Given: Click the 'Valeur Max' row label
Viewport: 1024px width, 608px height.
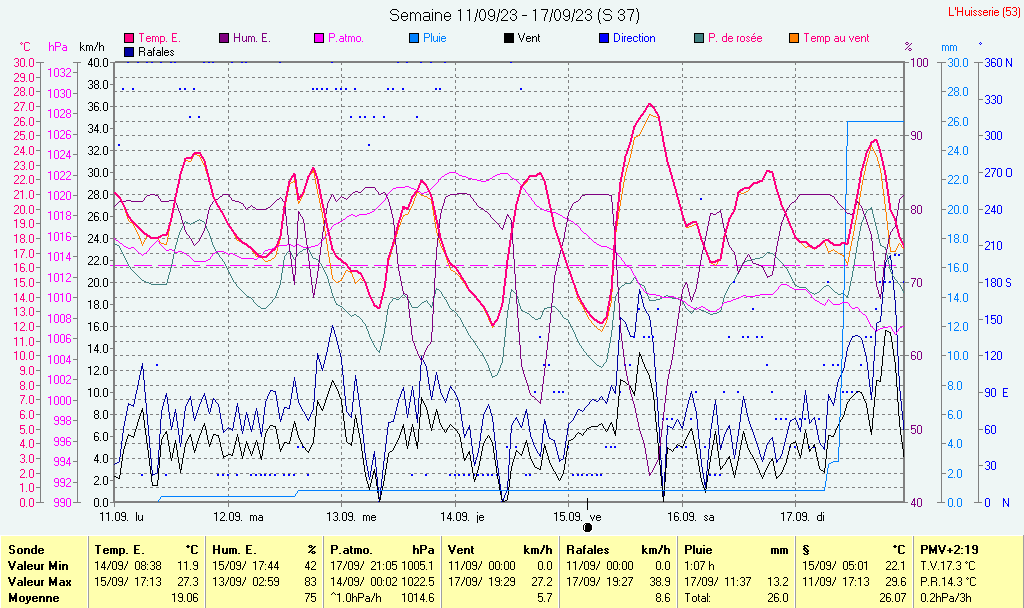Looking at the screenshot, I should pyautogui.click(x=39, y=582).
